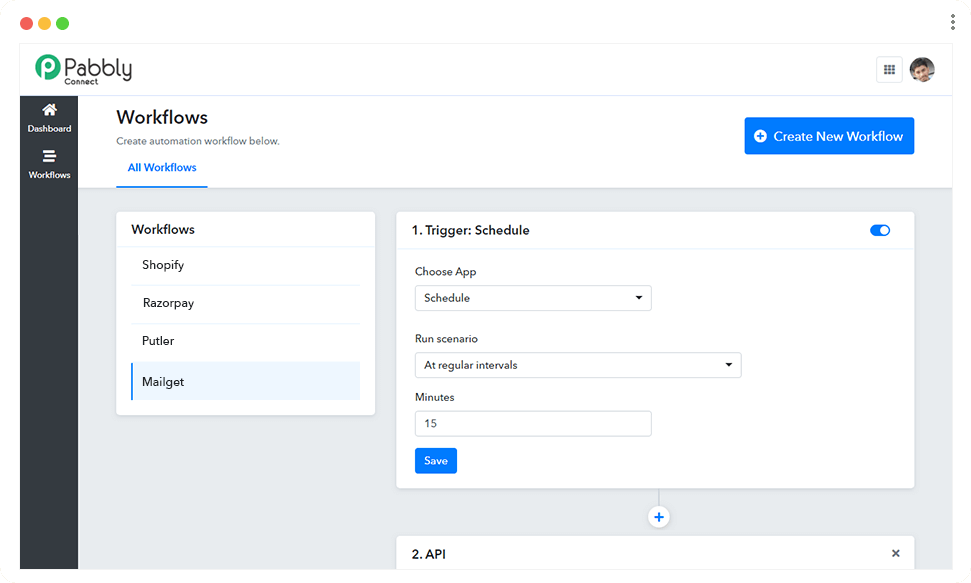The height and width of the screenshot is (583, 971).
Task: Click the Pabbly Connect logo
Action: [83, 69]
